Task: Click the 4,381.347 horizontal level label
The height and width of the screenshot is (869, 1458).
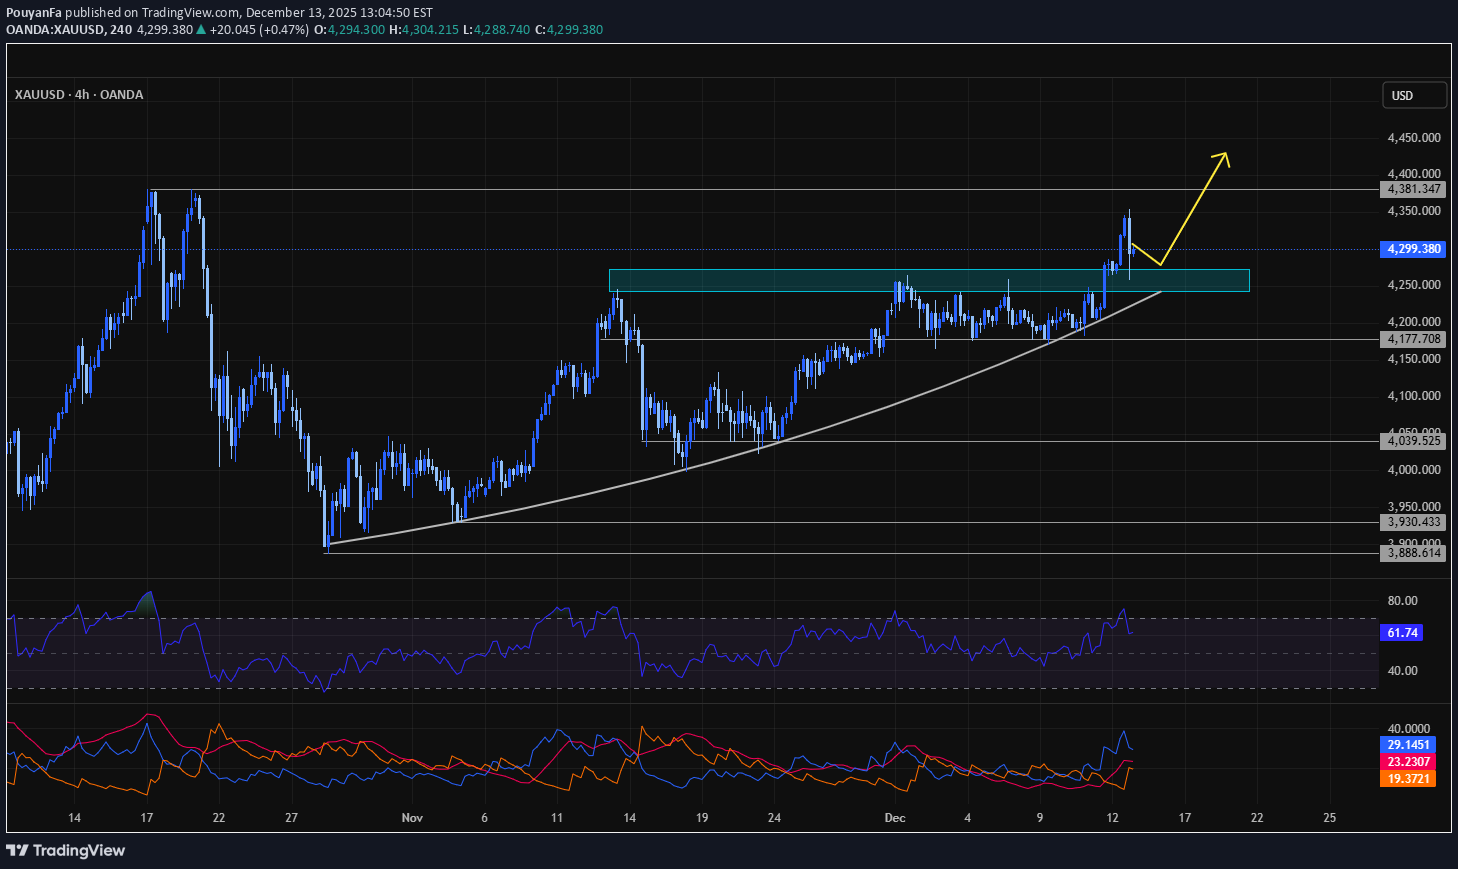Action: point(1414,189)
